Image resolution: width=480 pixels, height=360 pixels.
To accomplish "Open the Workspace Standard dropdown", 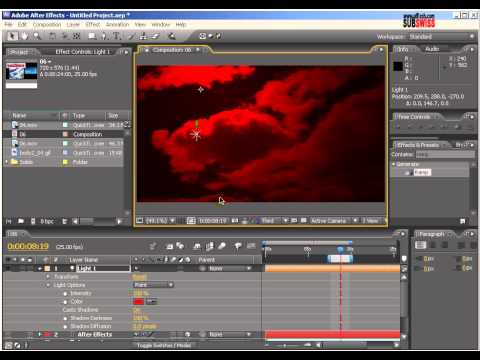I will [441, 36].
